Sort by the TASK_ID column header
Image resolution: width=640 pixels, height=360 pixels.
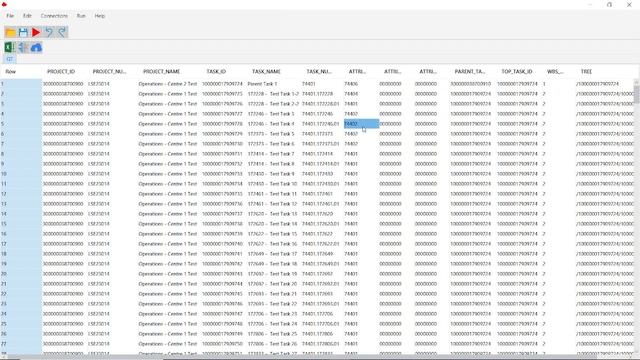coord(216,71)
